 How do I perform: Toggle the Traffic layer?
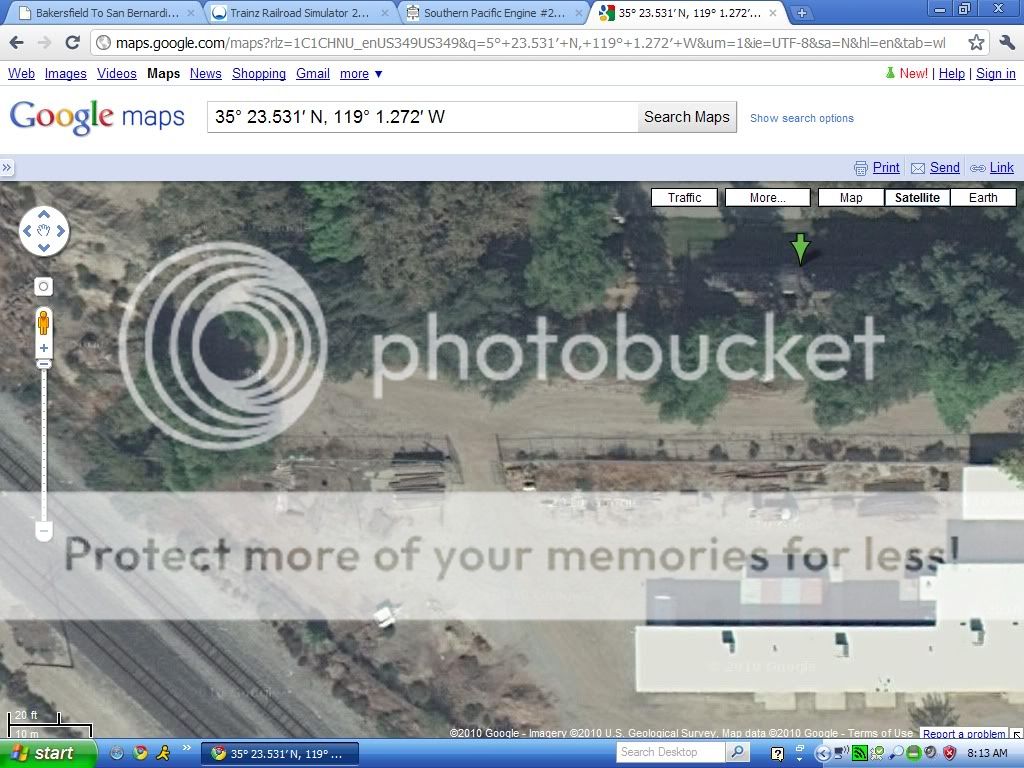(684, 197)
